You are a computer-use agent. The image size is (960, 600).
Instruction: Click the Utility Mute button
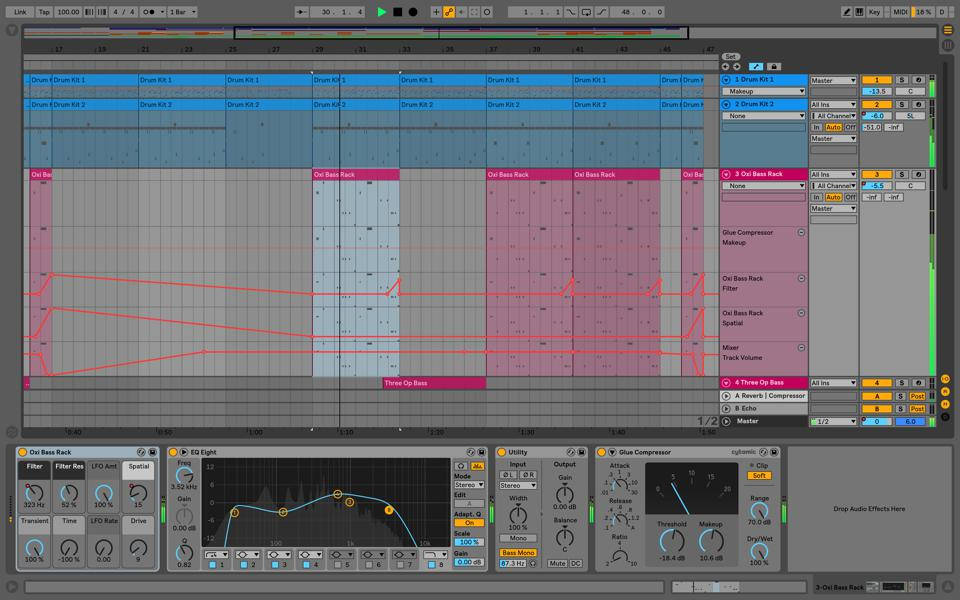(x=557, y=563)
